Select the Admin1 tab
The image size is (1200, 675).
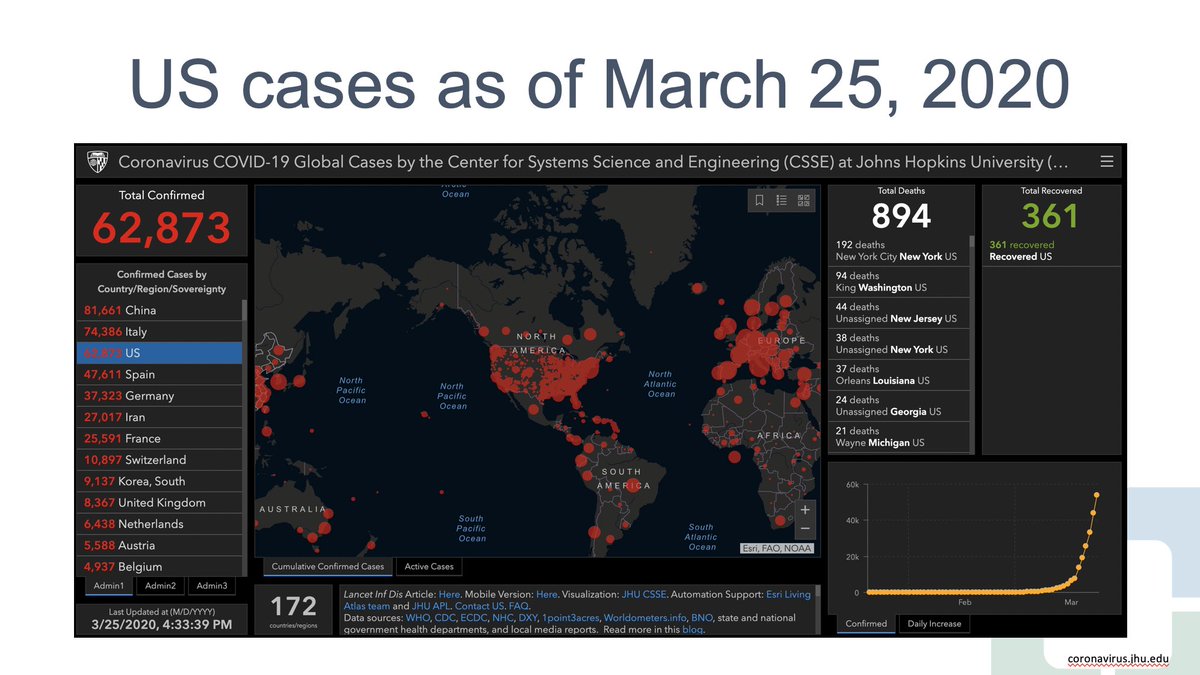(109, 586)
